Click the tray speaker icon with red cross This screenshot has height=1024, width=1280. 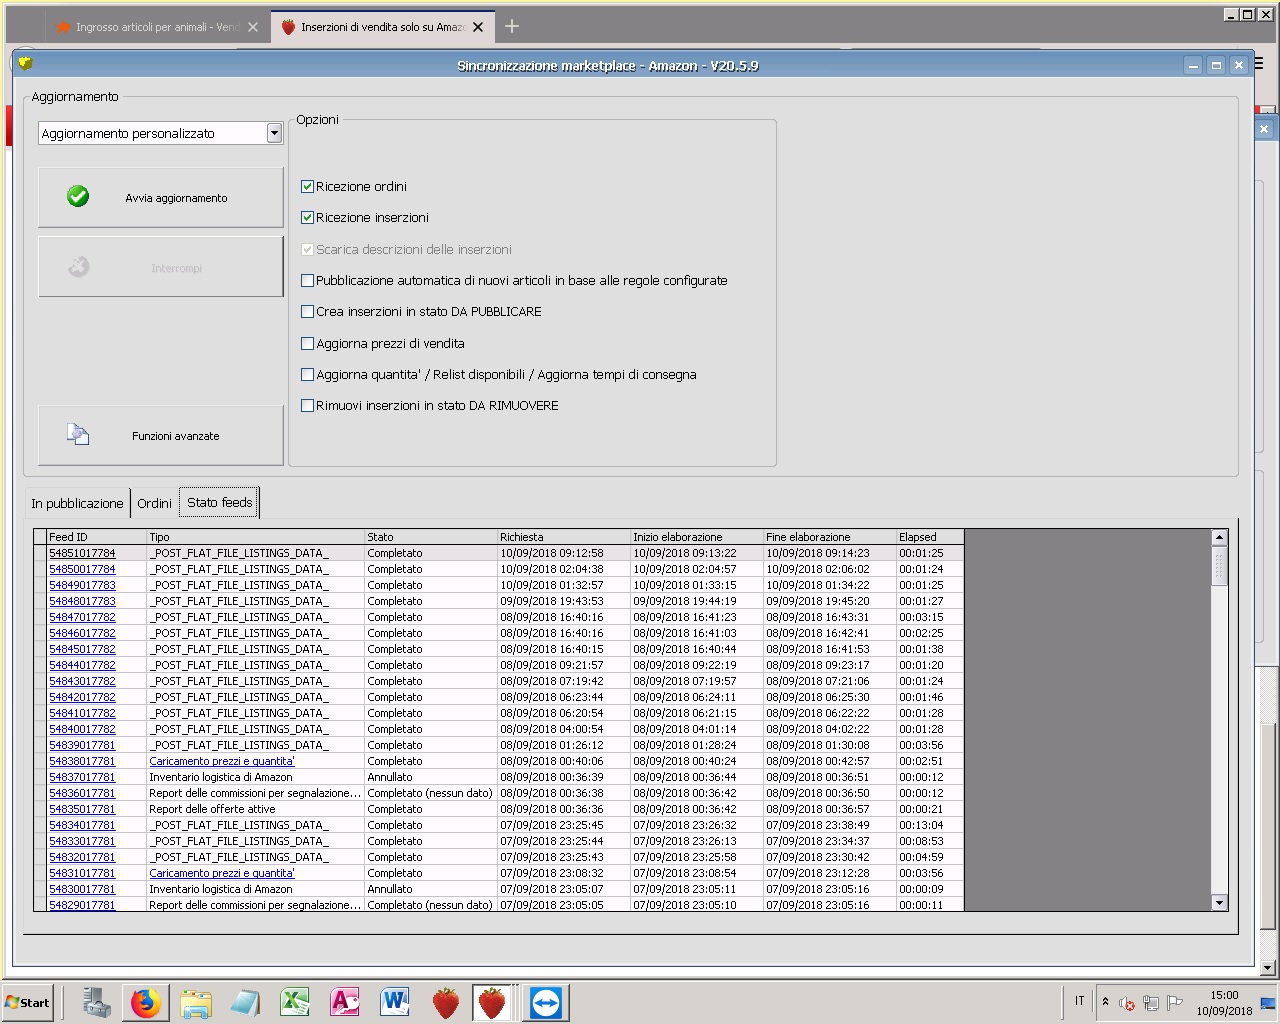point(1126,1003)
